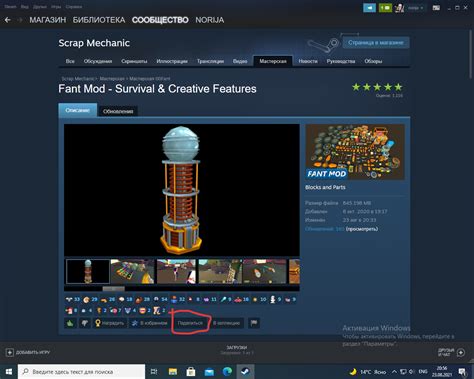Click the Windows taskbar search field
Image resolution: width=474 pixels, height=379 pixels.
click(82, 371)
